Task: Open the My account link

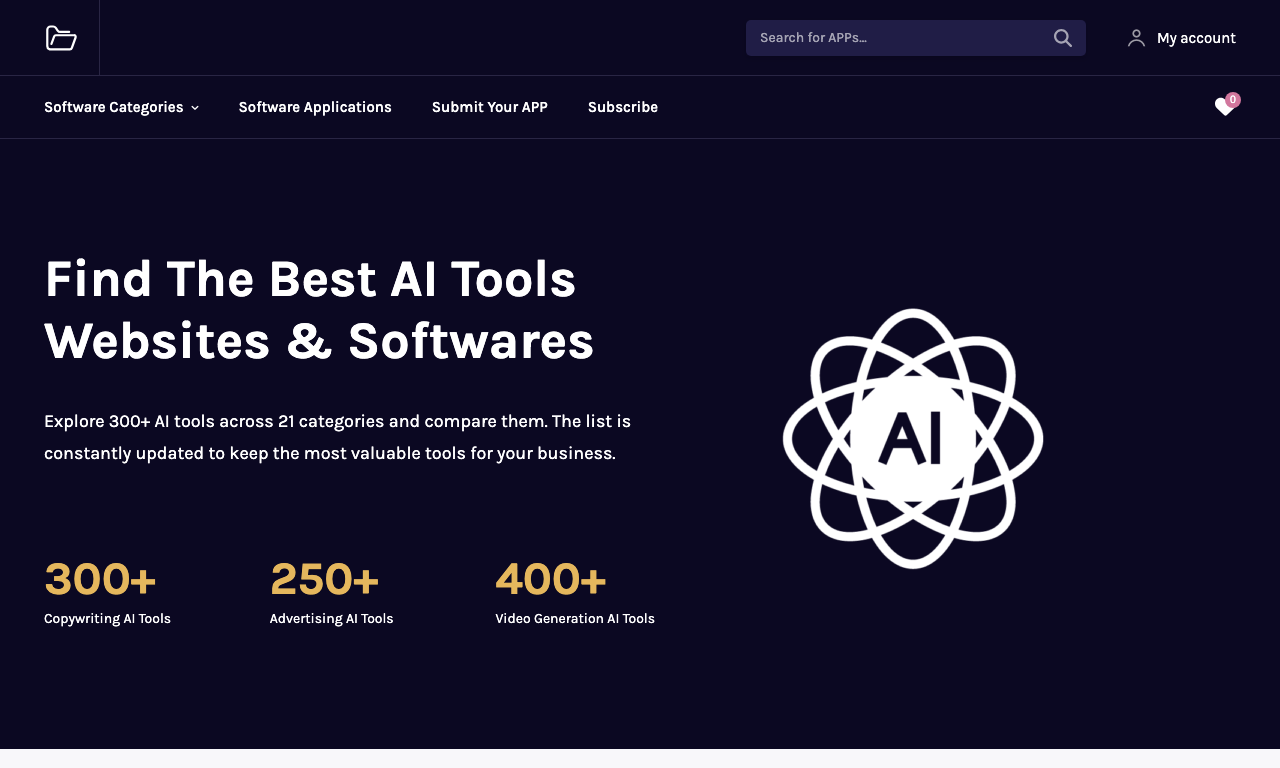Action: (1196, 38)
